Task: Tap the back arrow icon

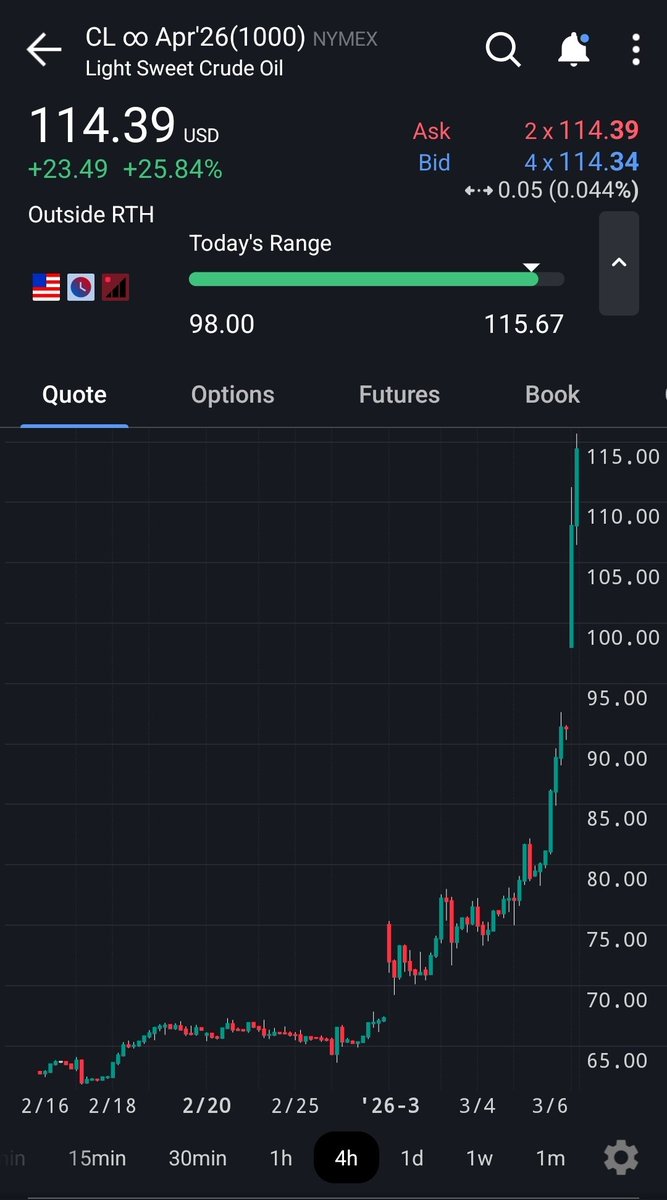Action: (44, 49)
